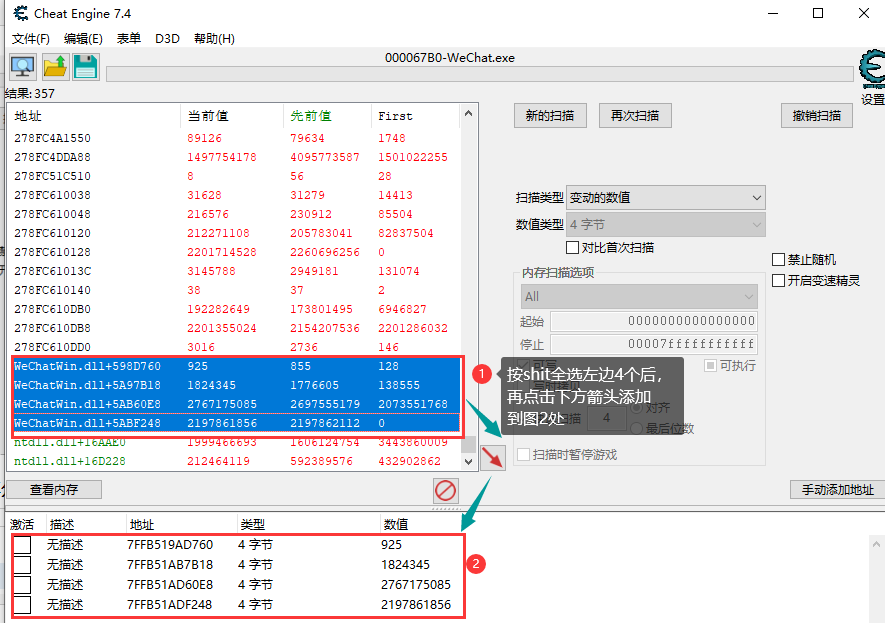
Task: Activate the checkbox for address 7FFB519AD760
Action: click(22, 545)
